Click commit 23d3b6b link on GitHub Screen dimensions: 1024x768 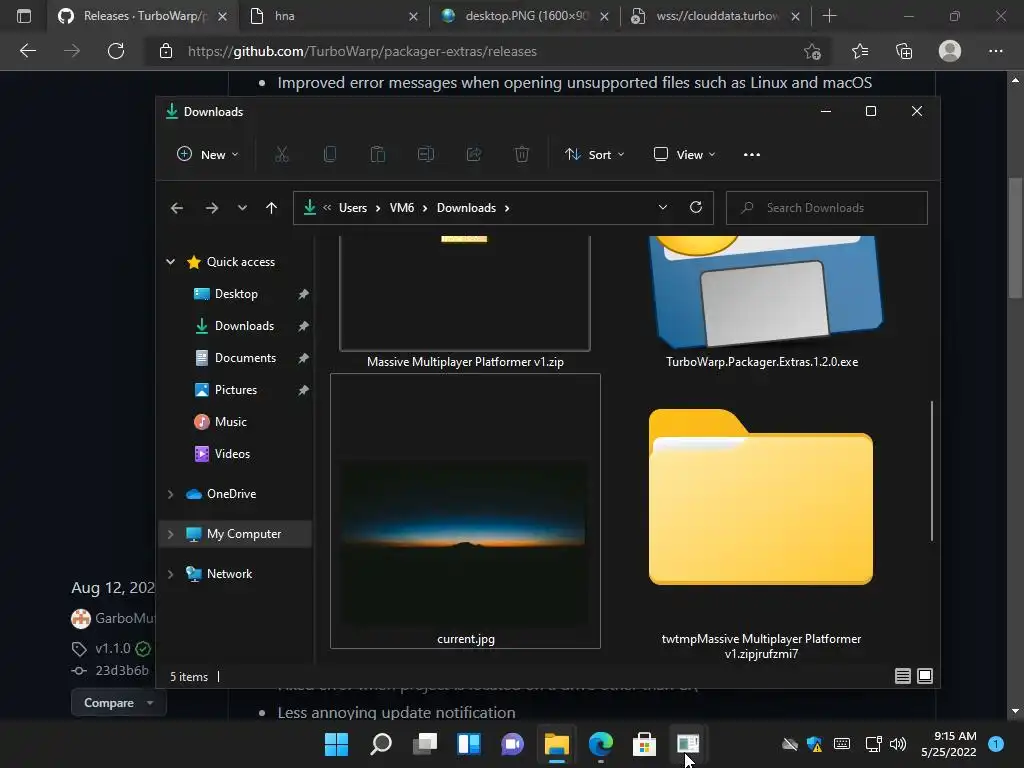pos(121,671)
